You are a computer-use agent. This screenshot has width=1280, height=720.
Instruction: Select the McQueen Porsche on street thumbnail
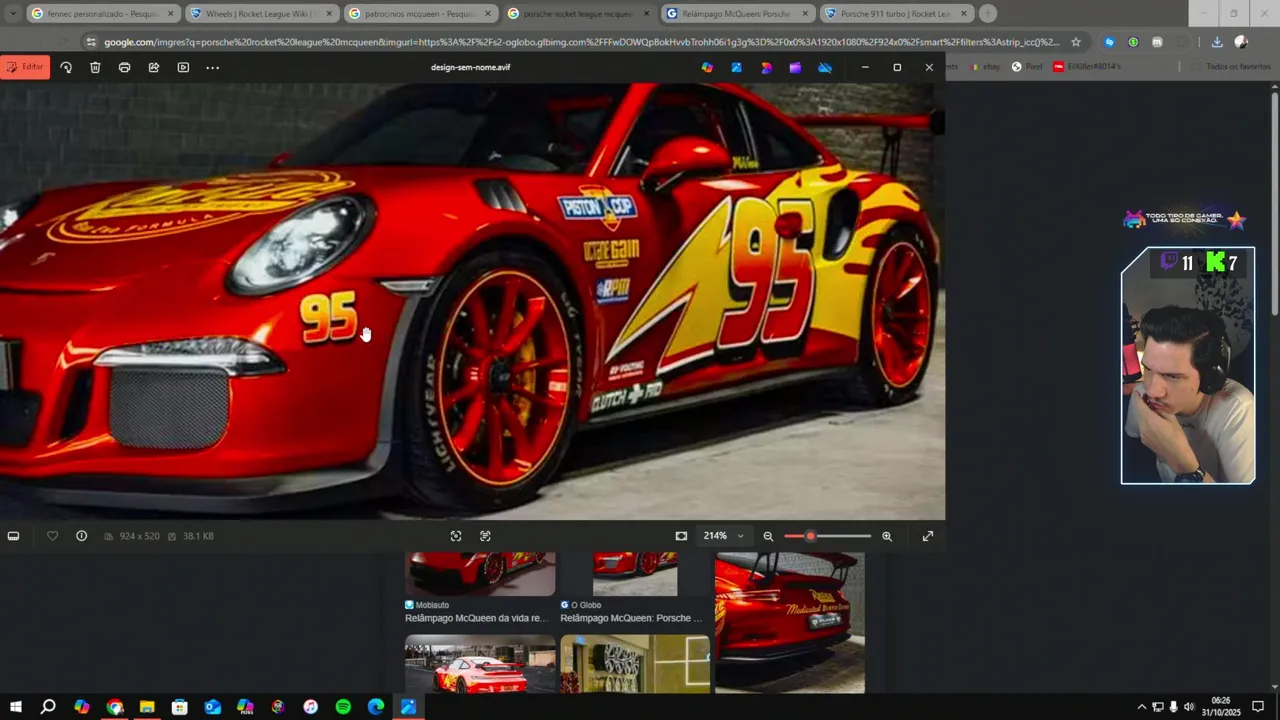click(x=480, y=664)
